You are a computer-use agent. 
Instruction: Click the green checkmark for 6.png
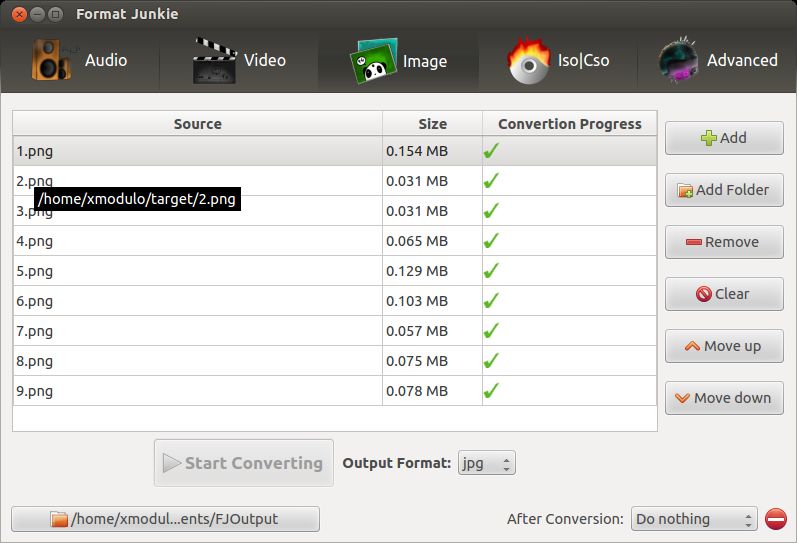tap(491, 300)
